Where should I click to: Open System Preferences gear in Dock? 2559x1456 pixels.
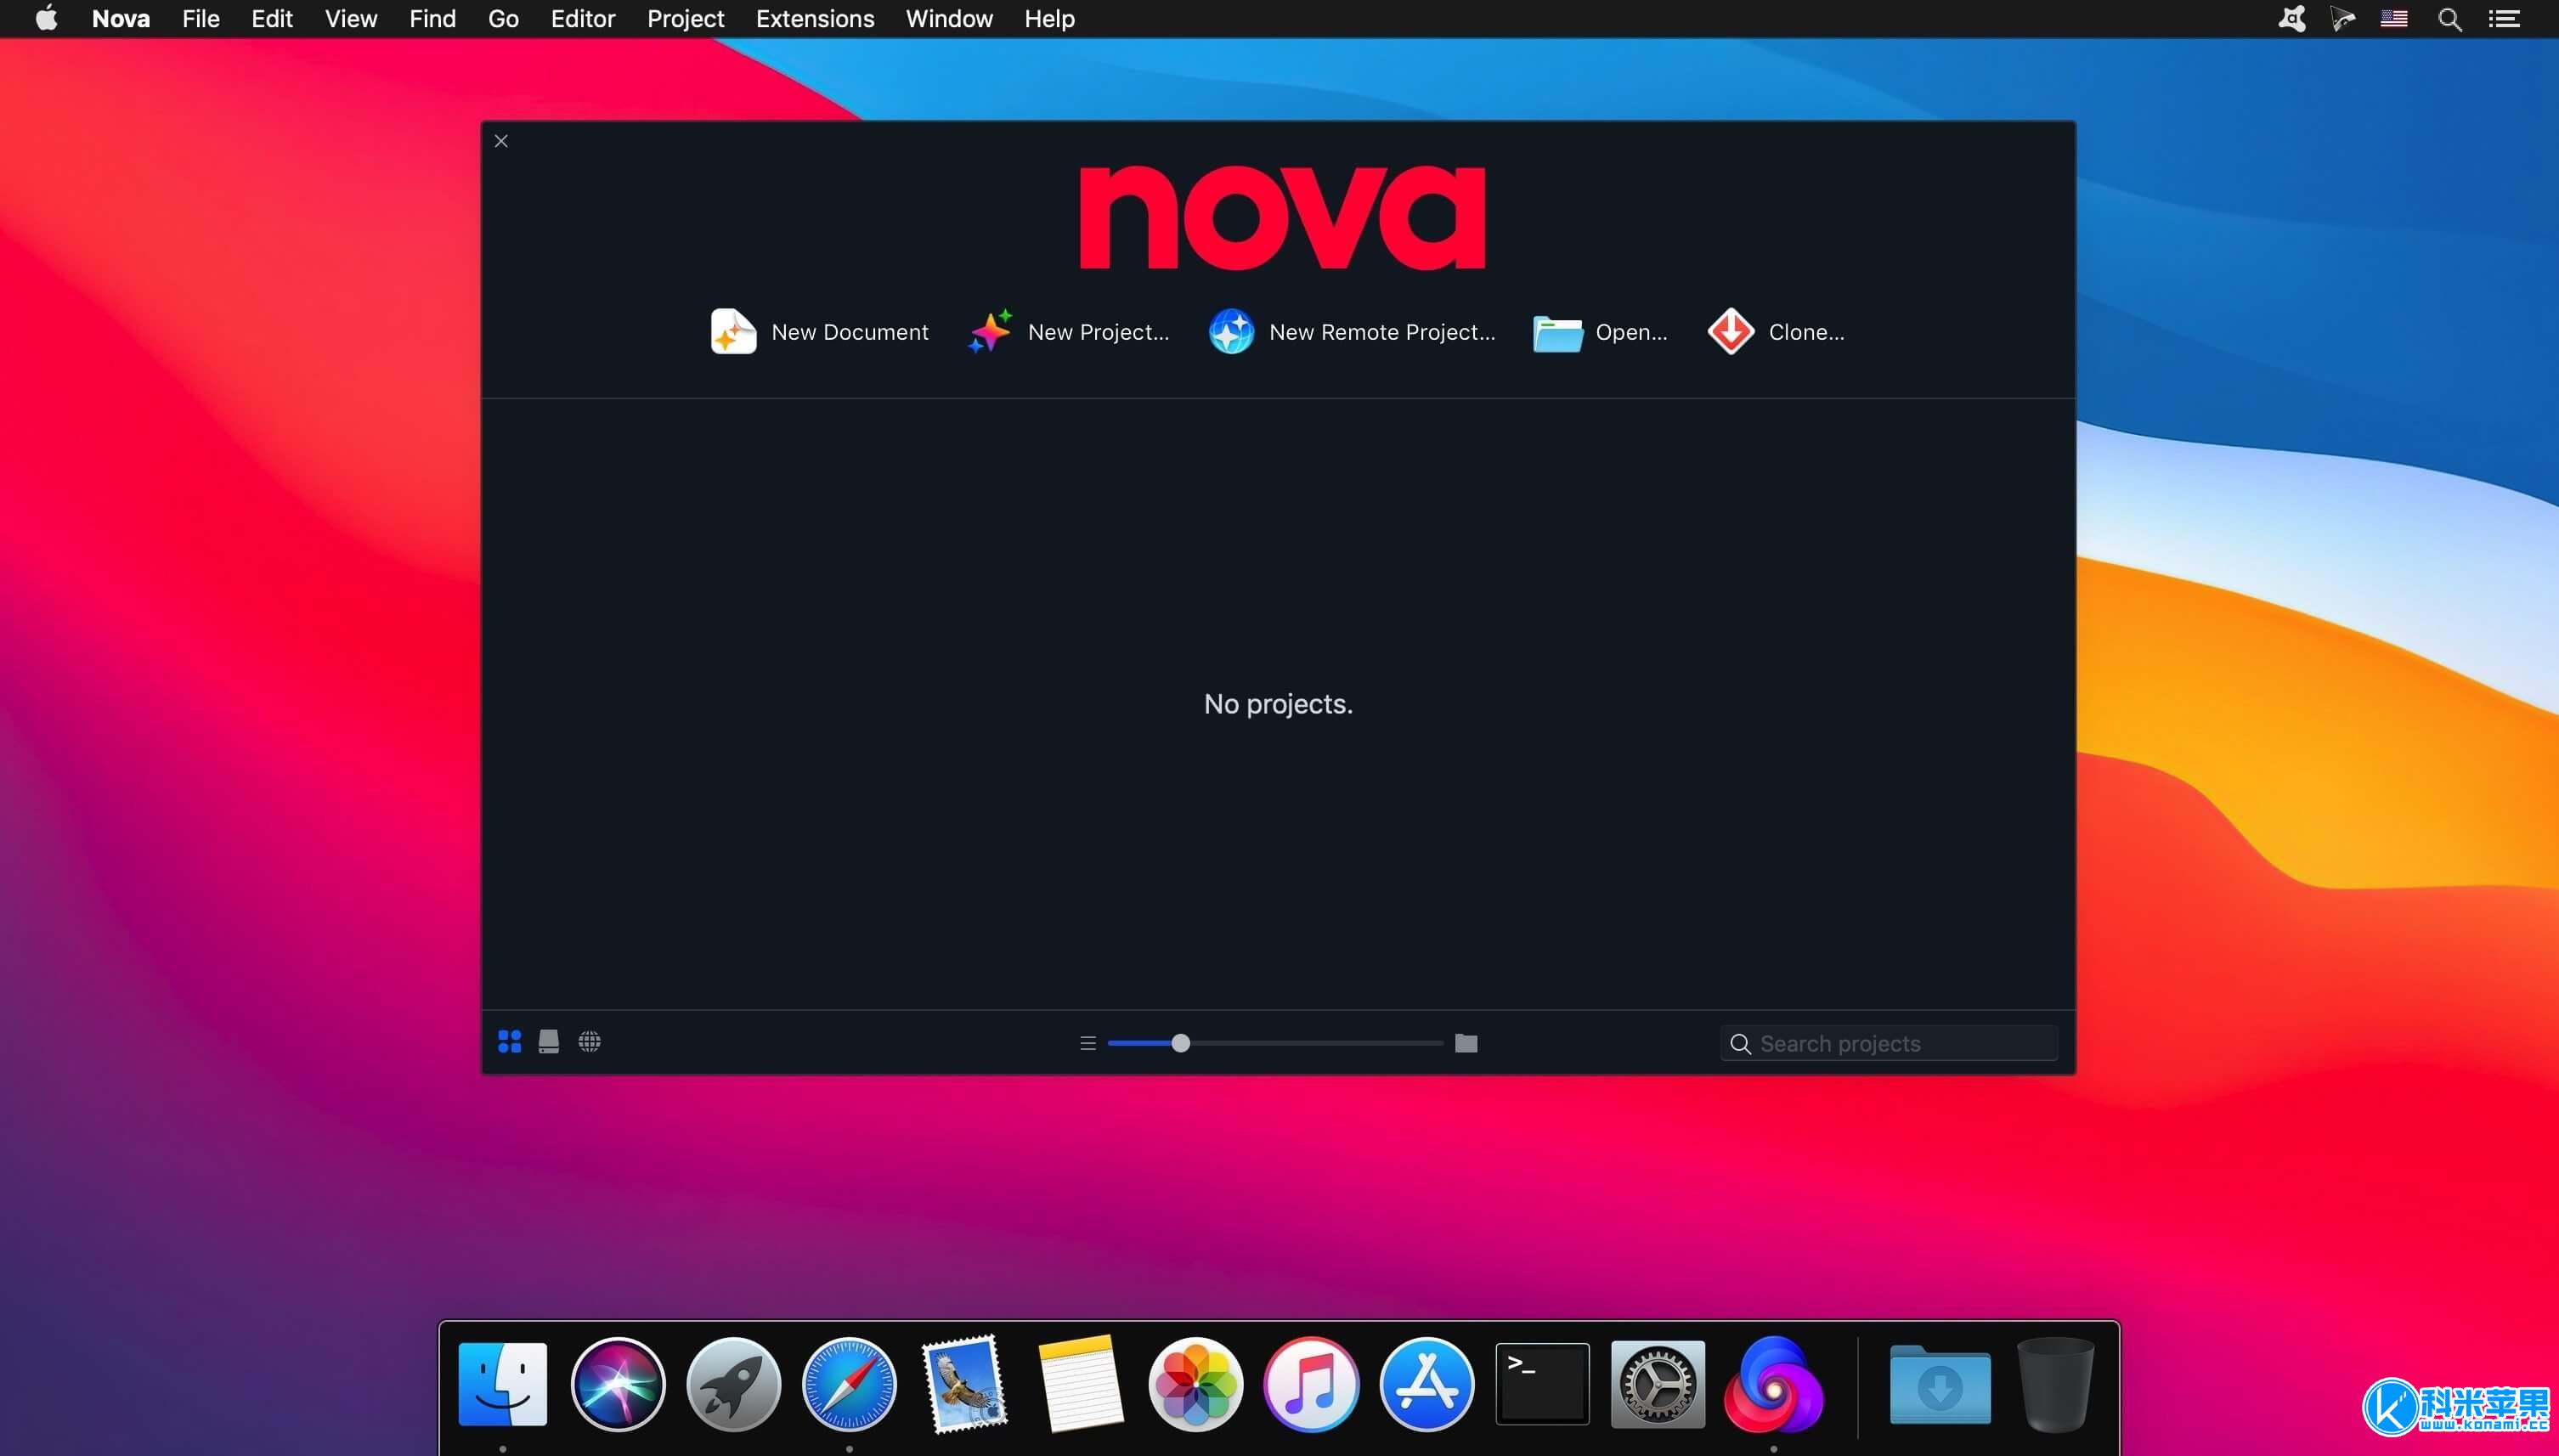pos(1657,1384)
